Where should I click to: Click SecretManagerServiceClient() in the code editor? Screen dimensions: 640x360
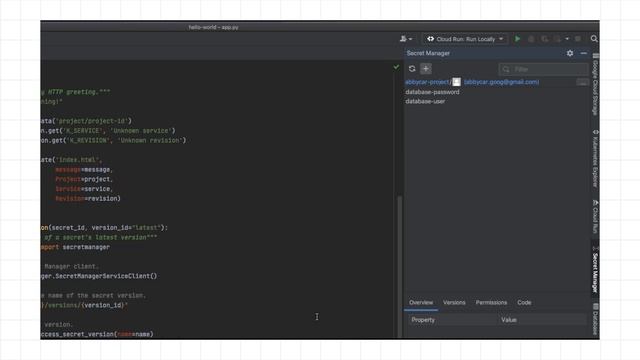point(106,276)
